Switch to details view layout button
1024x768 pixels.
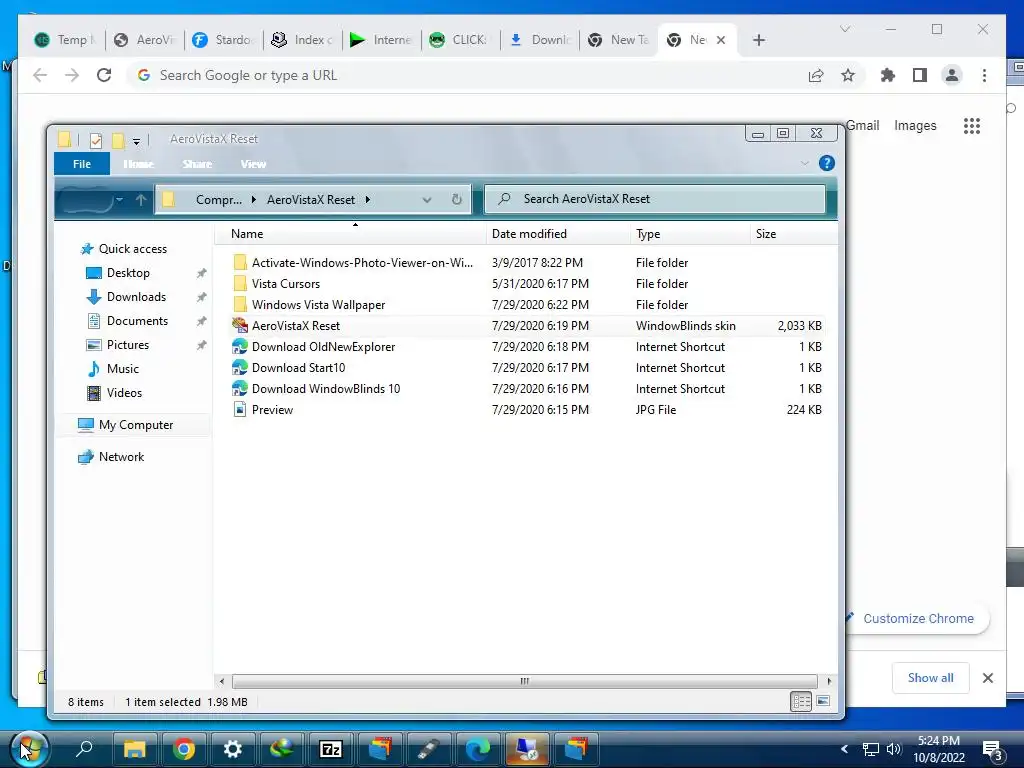click(x=801, y=701)
